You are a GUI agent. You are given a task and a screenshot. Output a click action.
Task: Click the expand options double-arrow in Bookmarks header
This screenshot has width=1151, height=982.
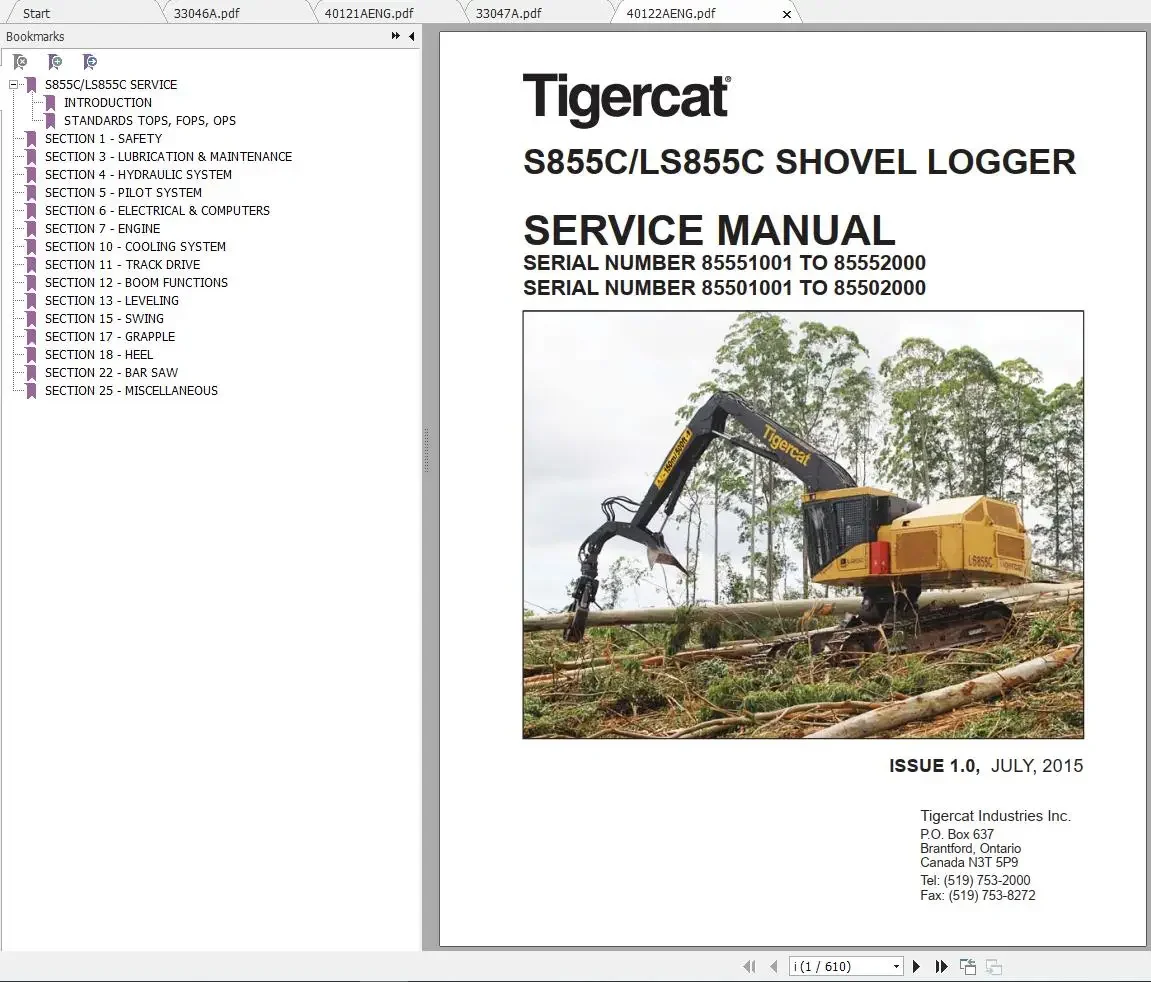click(x=395, y=36)
